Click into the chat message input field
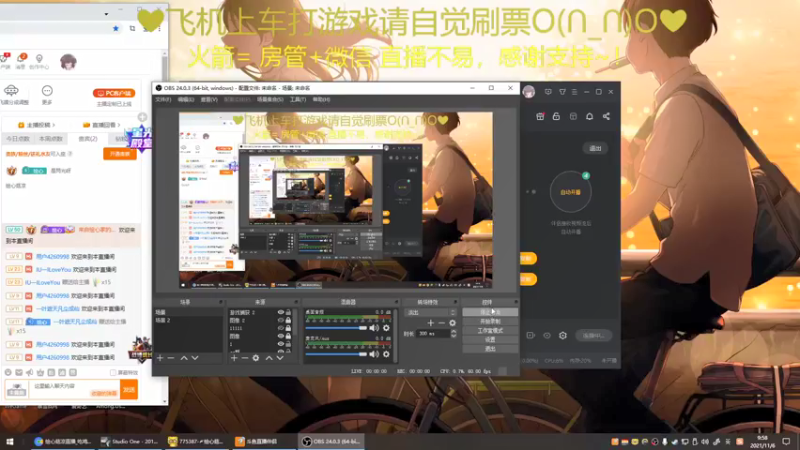The width and height of the screenshot is (800, 450). [74, 390]
